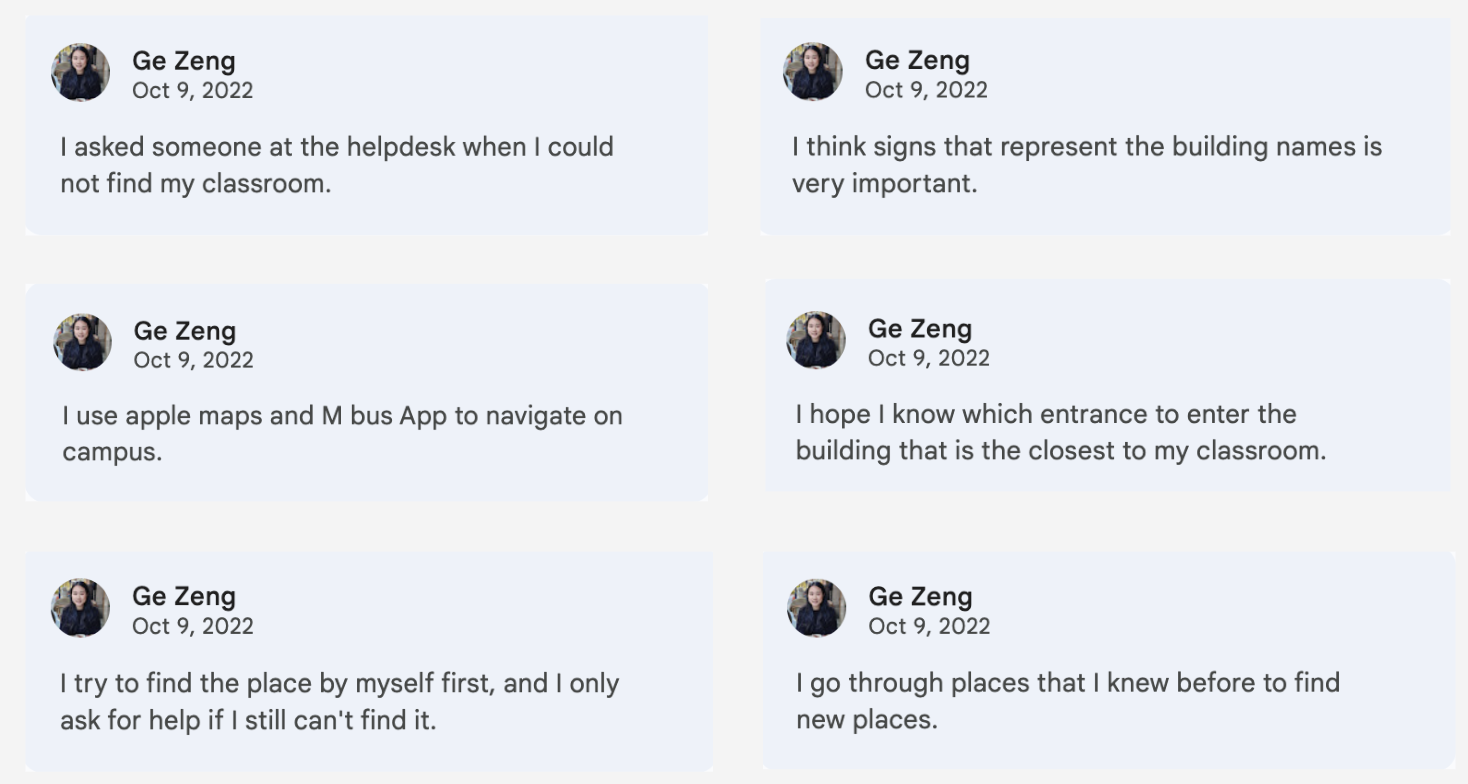The width and height of the screenshot is (1468, 784).
Task: Click Ge Zeng name on building signs note
Action: pyautogui.click(x=917, y=60)
